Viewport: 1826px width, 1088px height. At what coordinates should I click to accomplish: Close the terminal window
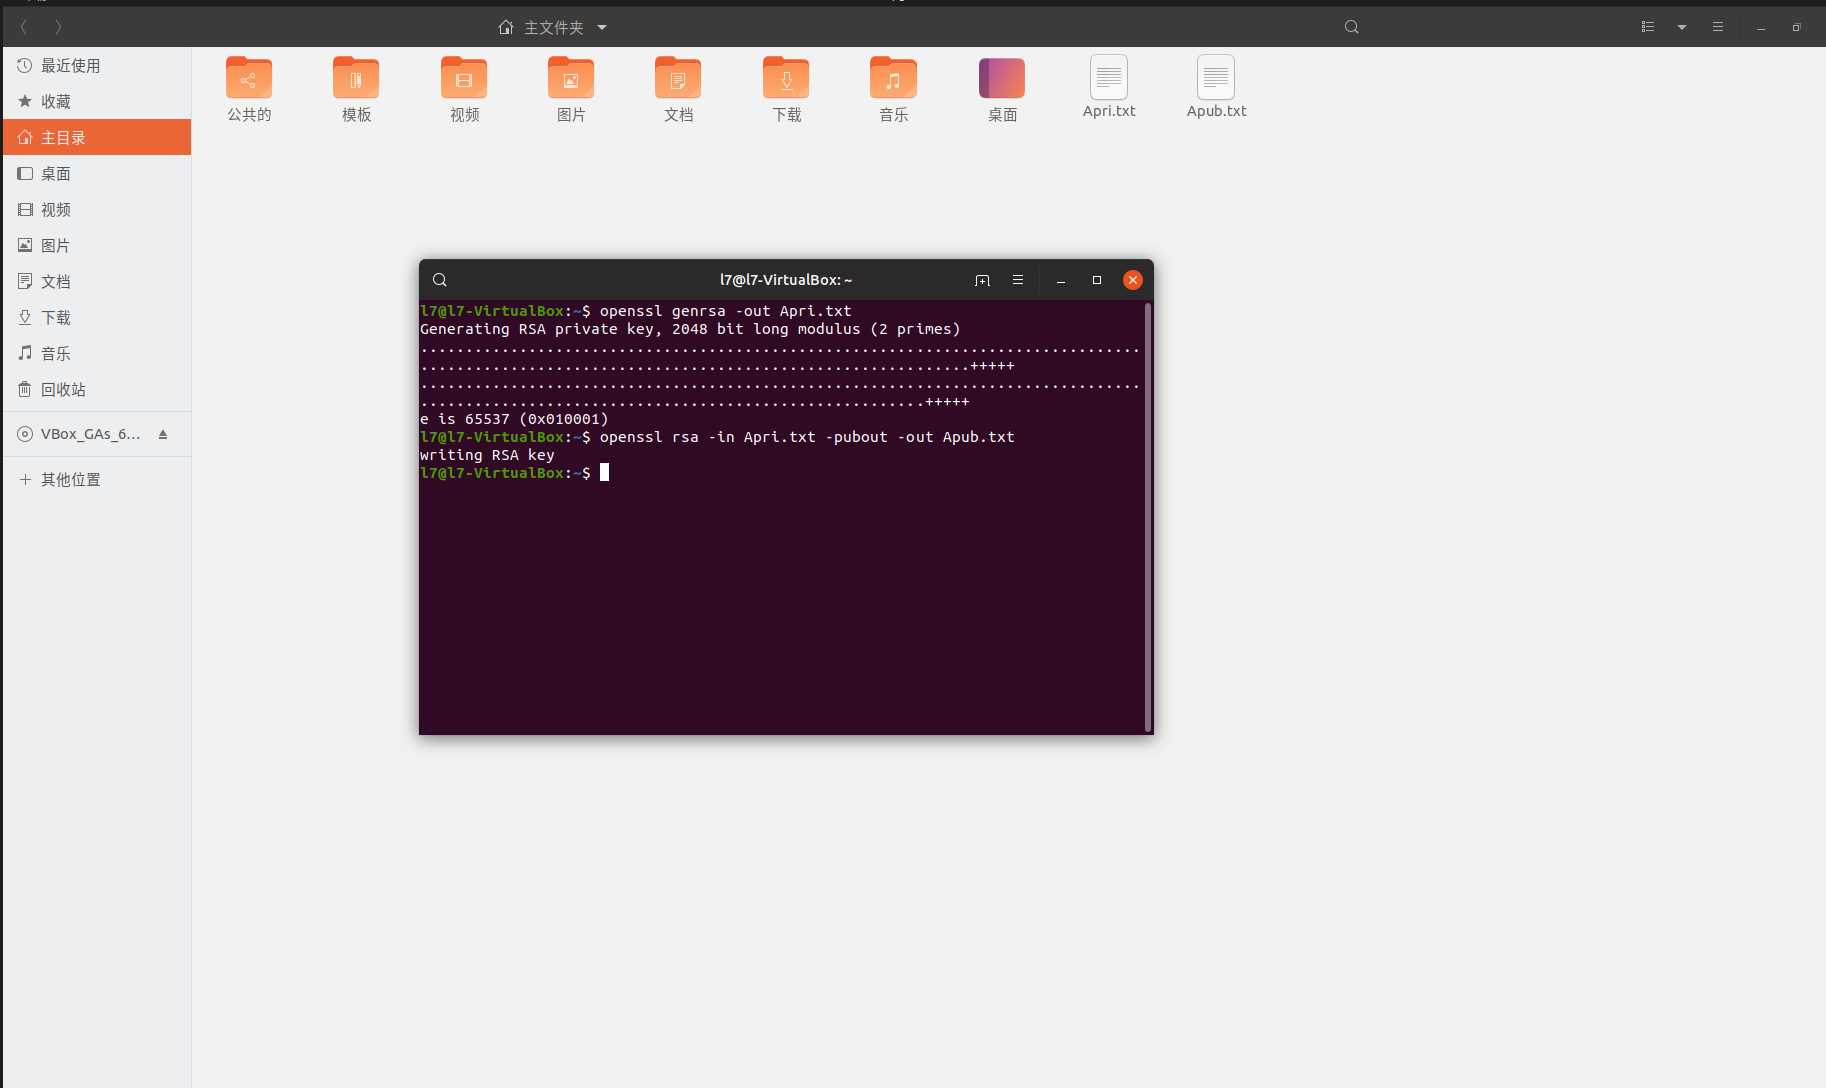[1133, 280]
